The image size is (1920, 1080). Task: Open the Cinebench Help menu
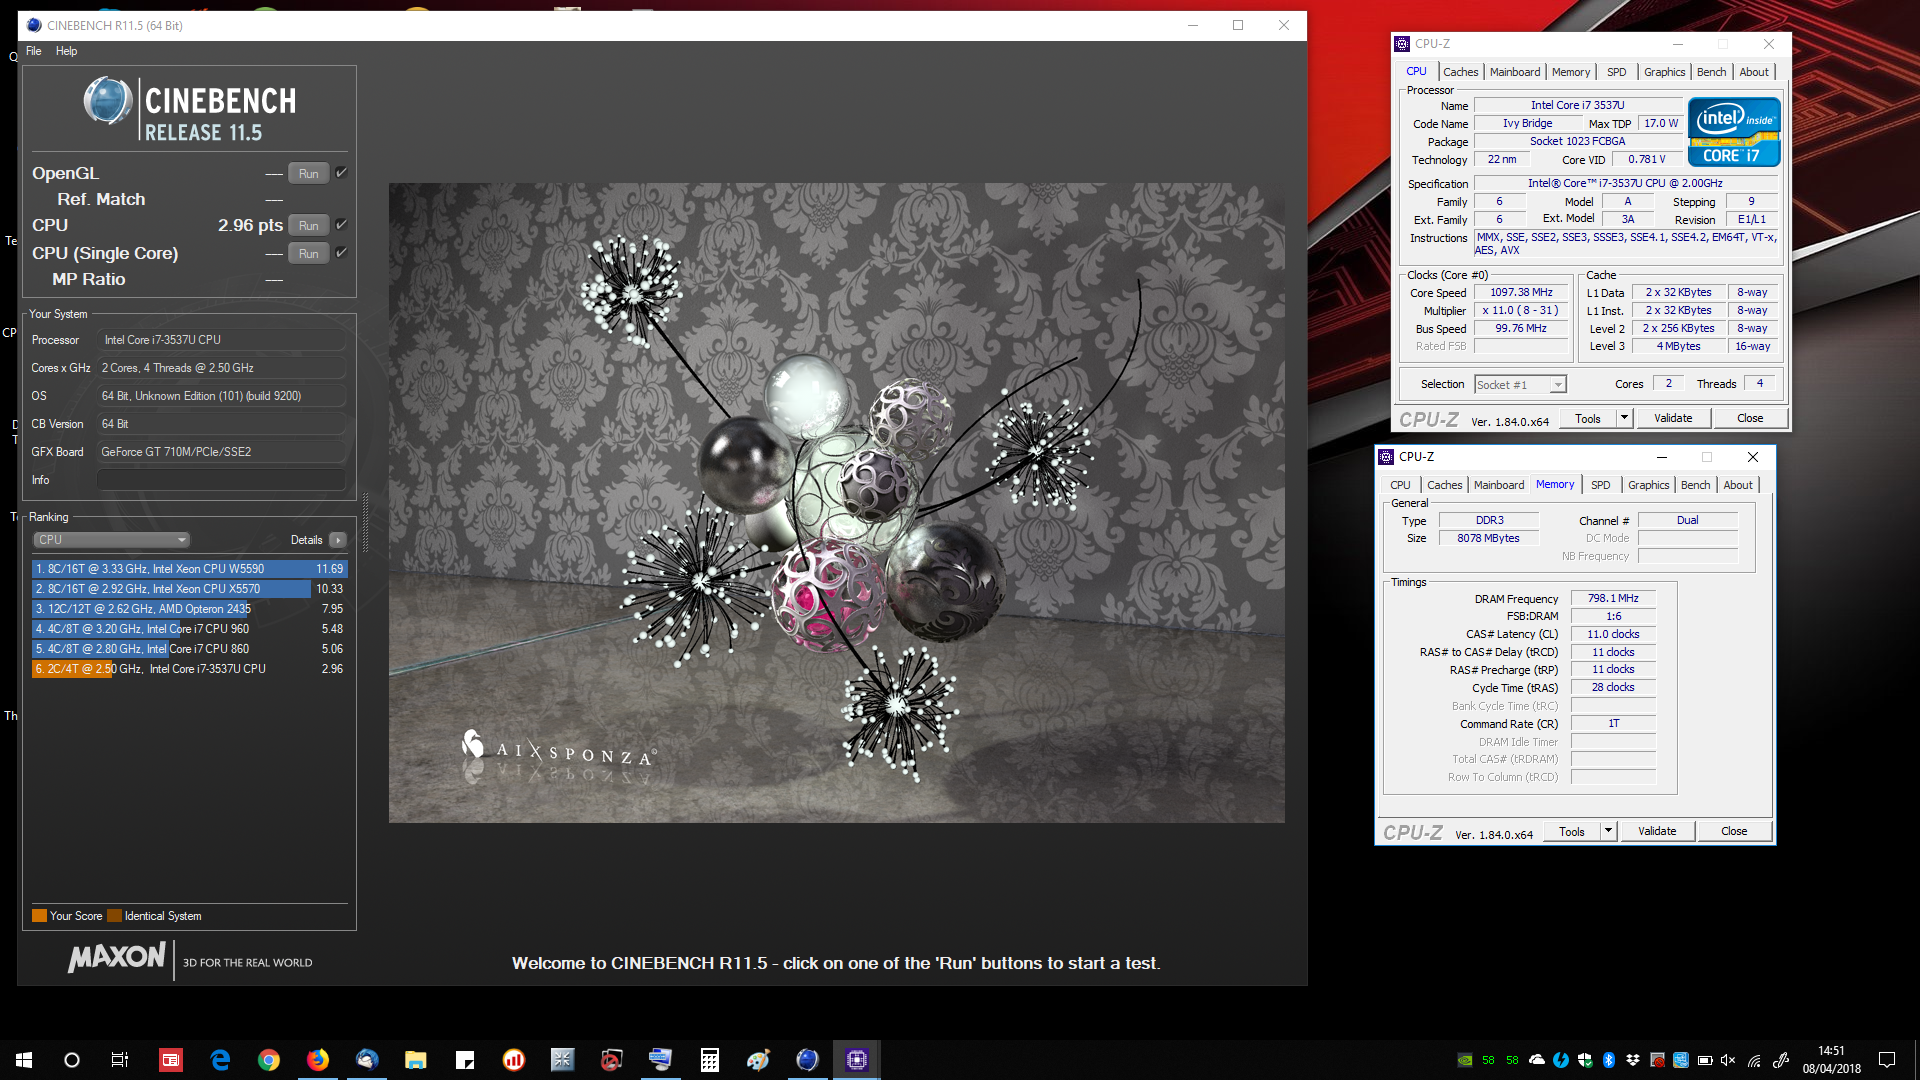coord(66,51)
